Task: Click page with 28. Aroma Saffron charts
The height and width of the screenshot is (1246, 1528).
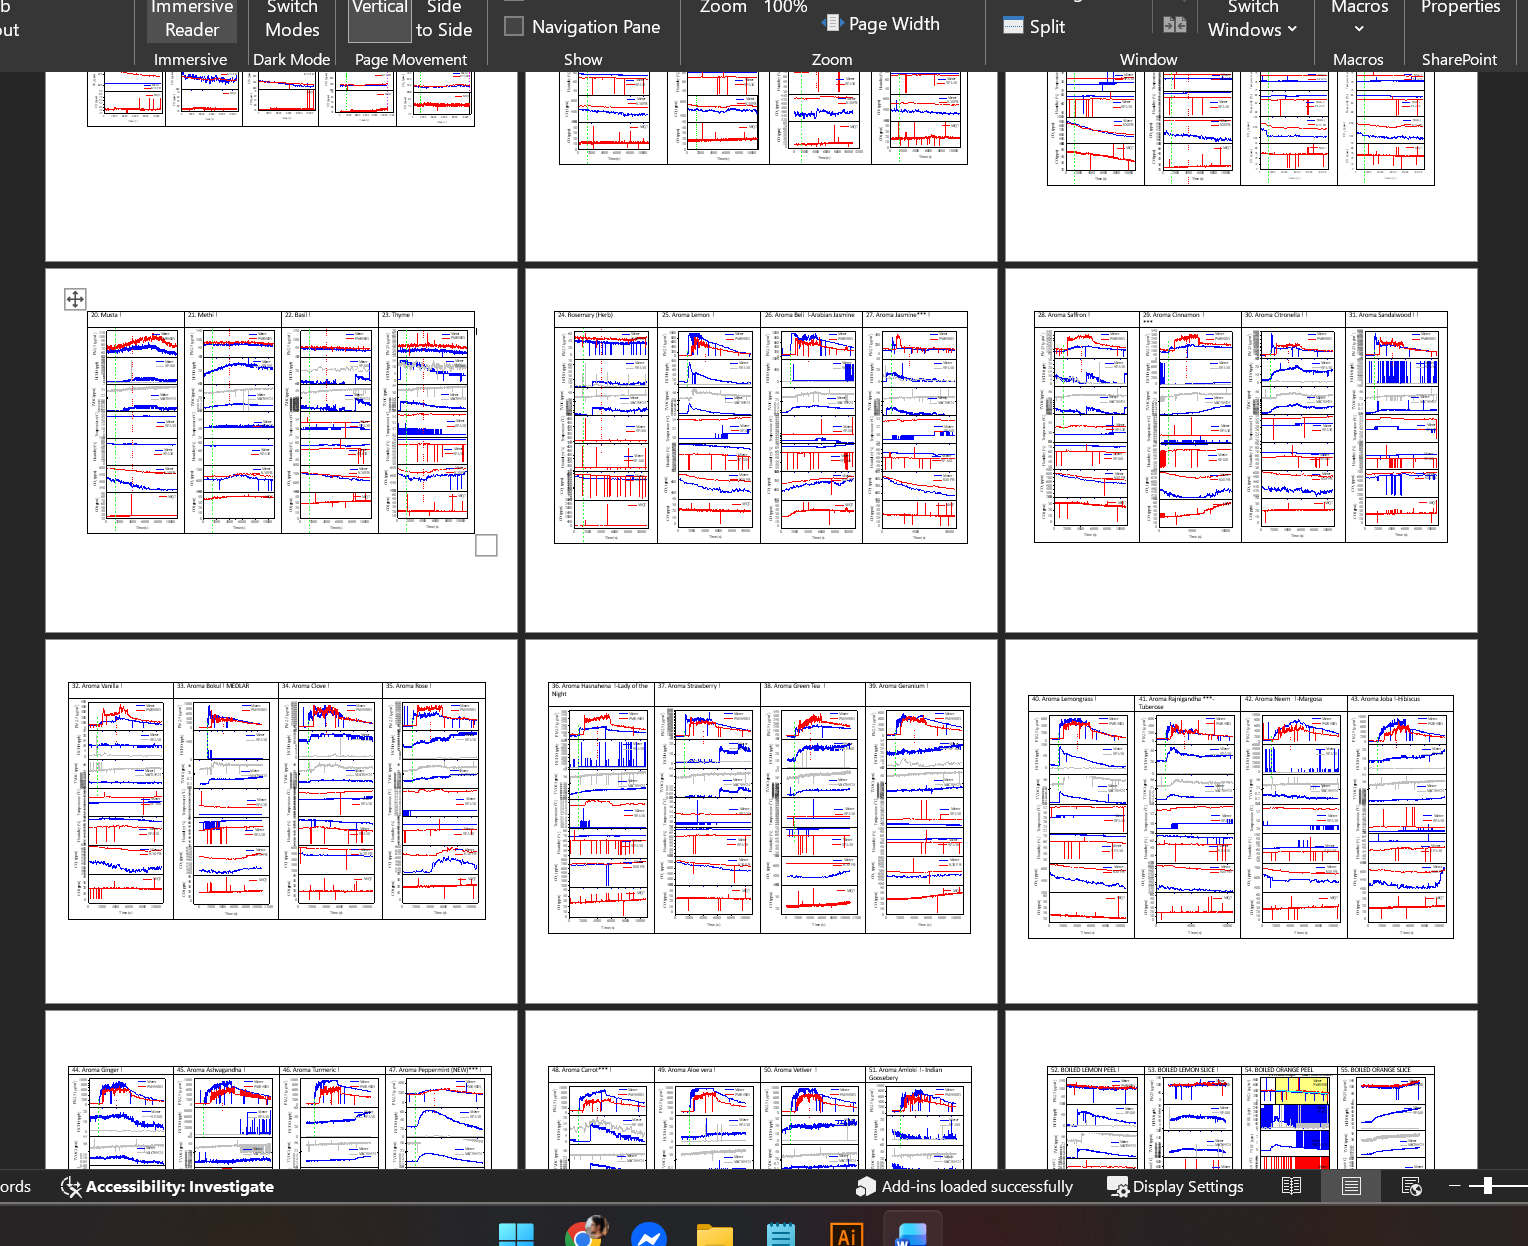Action: pos(1241,450)
